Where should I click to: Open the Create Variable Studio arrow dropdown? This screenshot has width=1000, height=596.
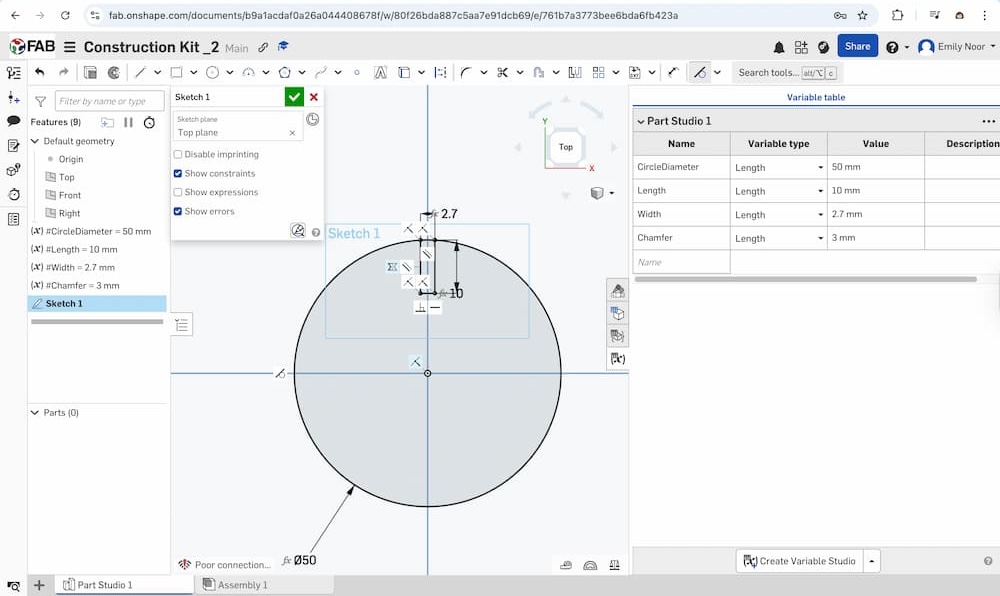click(871, 561)
